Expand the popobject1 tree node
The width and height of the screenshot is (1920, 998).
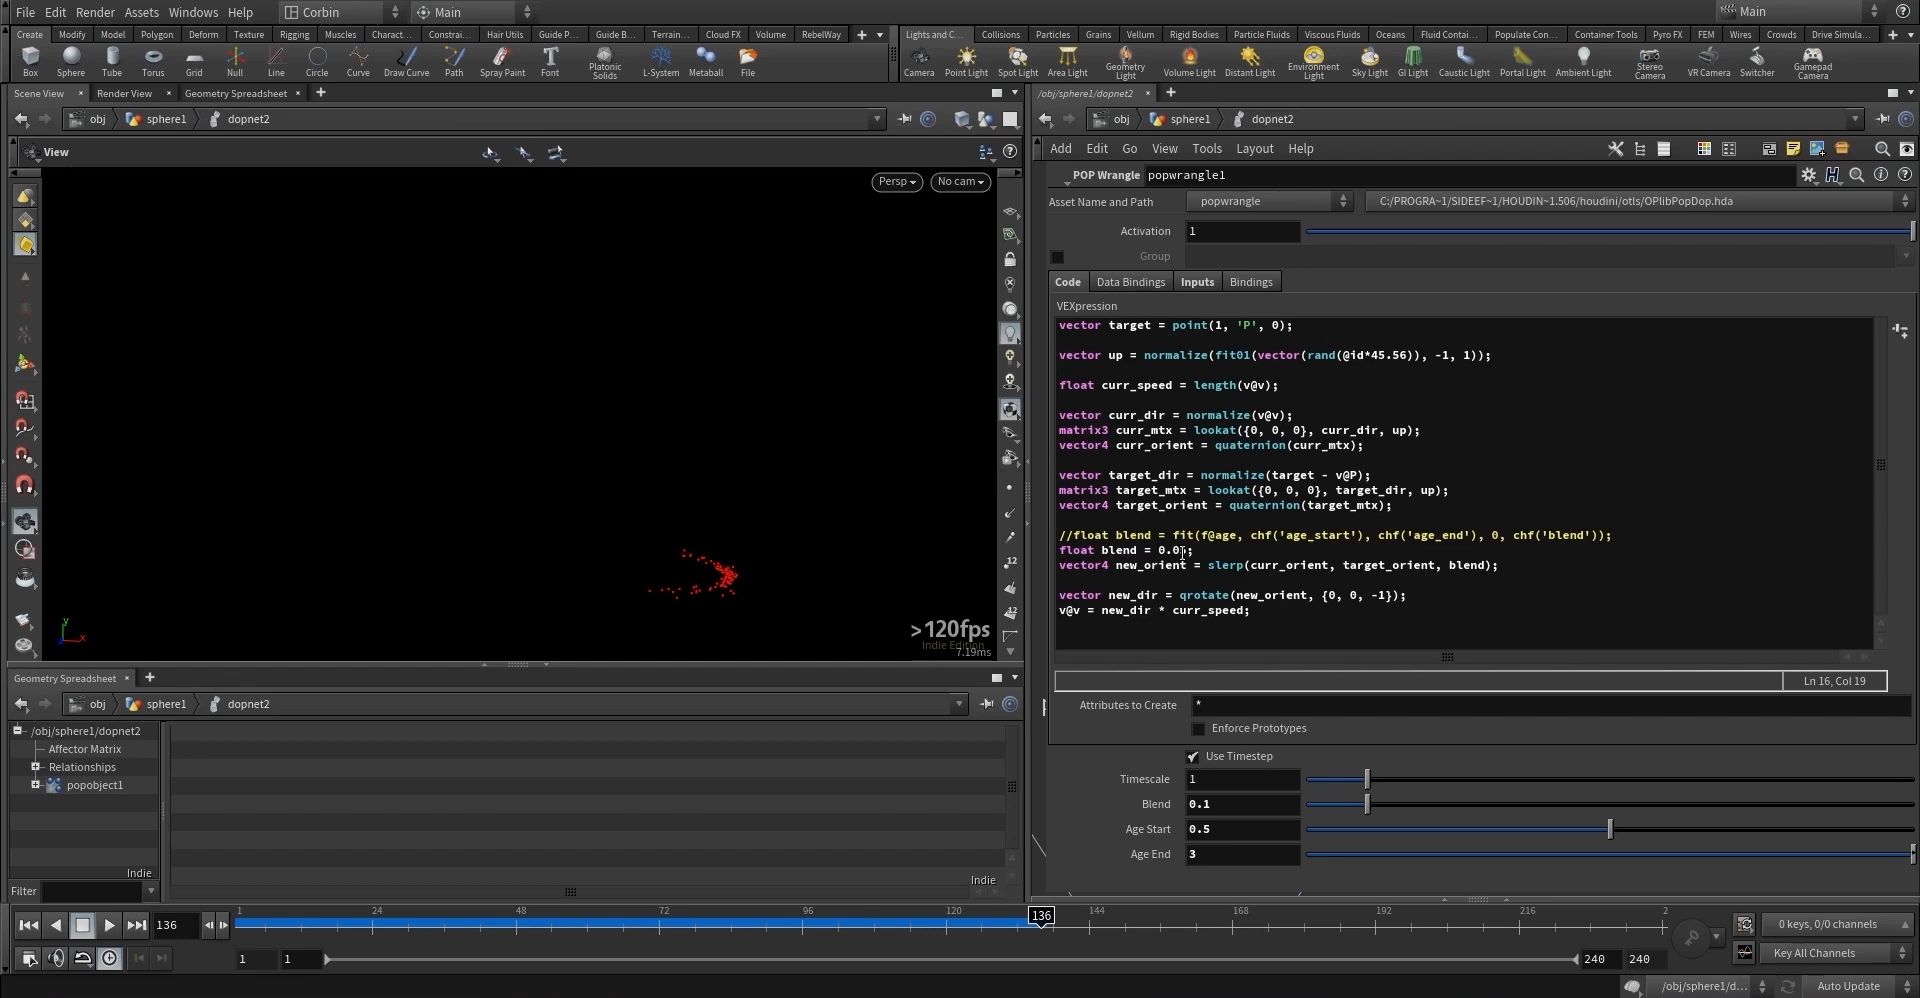(36, 785)
